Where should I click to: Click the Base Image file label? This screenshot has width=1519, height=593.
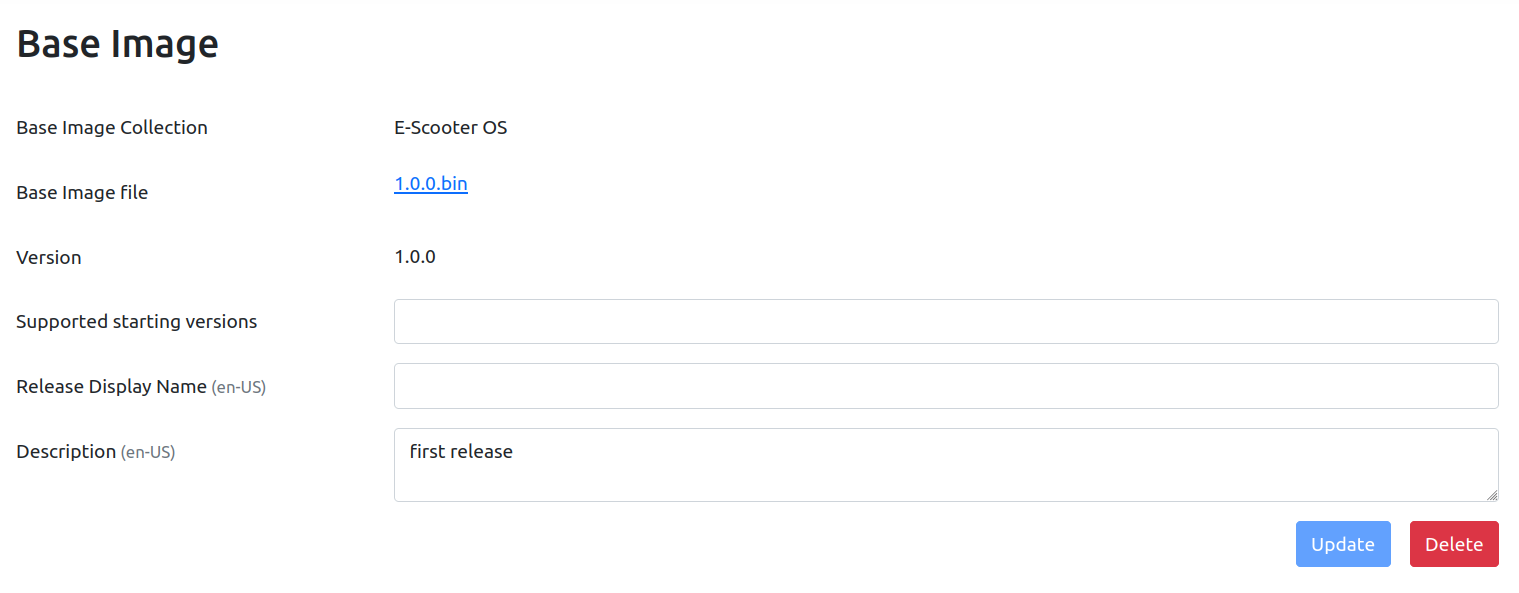[x=82, y=193]
